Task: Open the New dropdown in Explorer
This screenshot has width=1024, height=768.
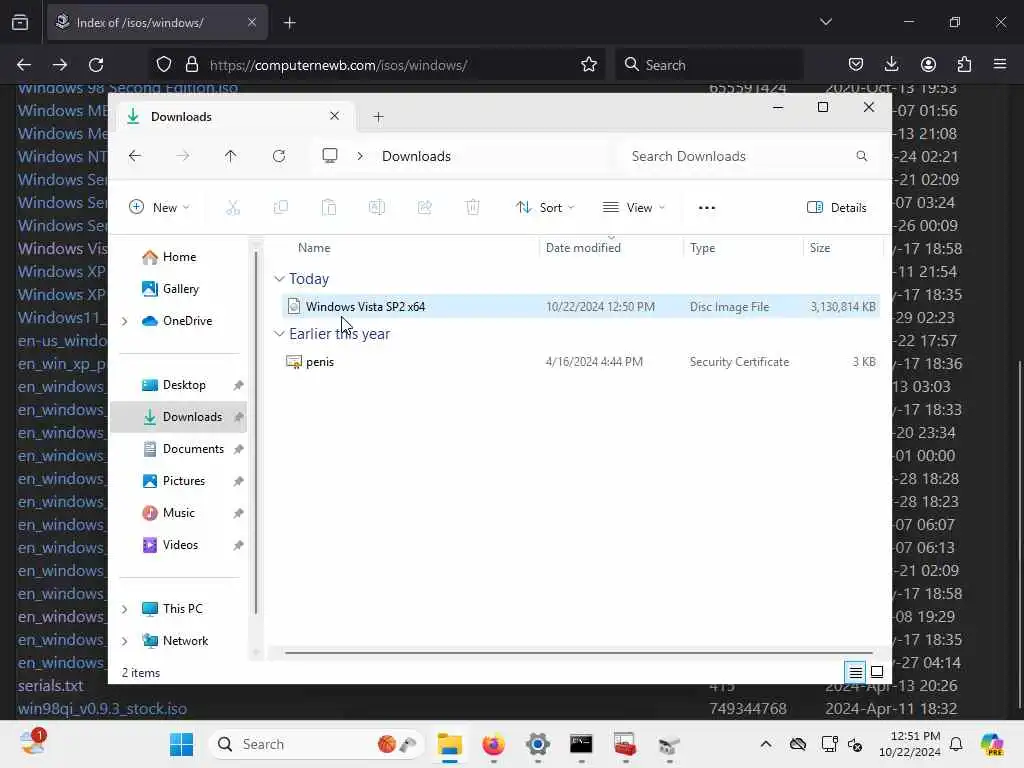Action: (x=159, y=208)
